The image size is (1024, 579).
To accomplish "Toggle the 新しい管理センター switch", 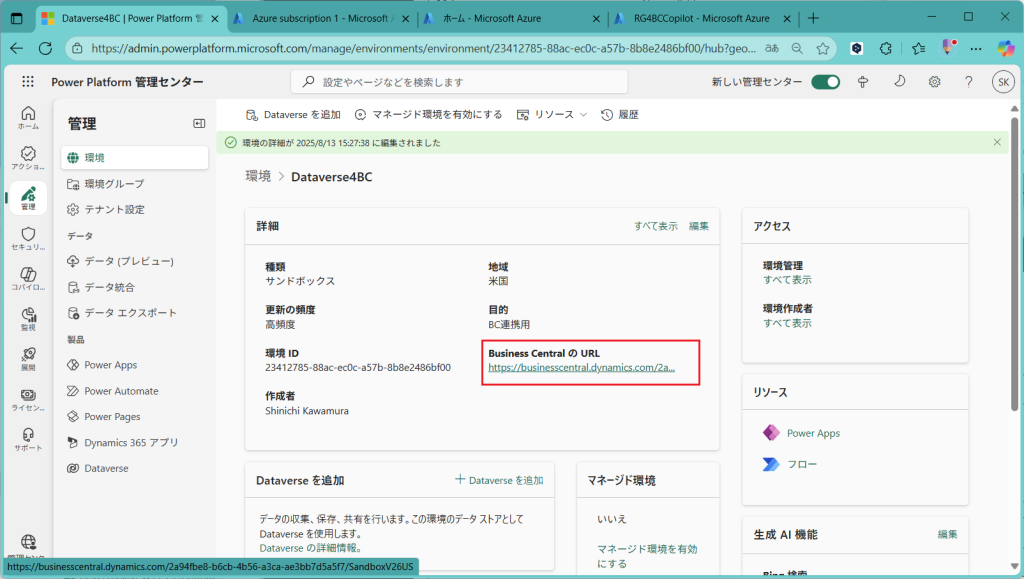I will click(x=825, y=82).
